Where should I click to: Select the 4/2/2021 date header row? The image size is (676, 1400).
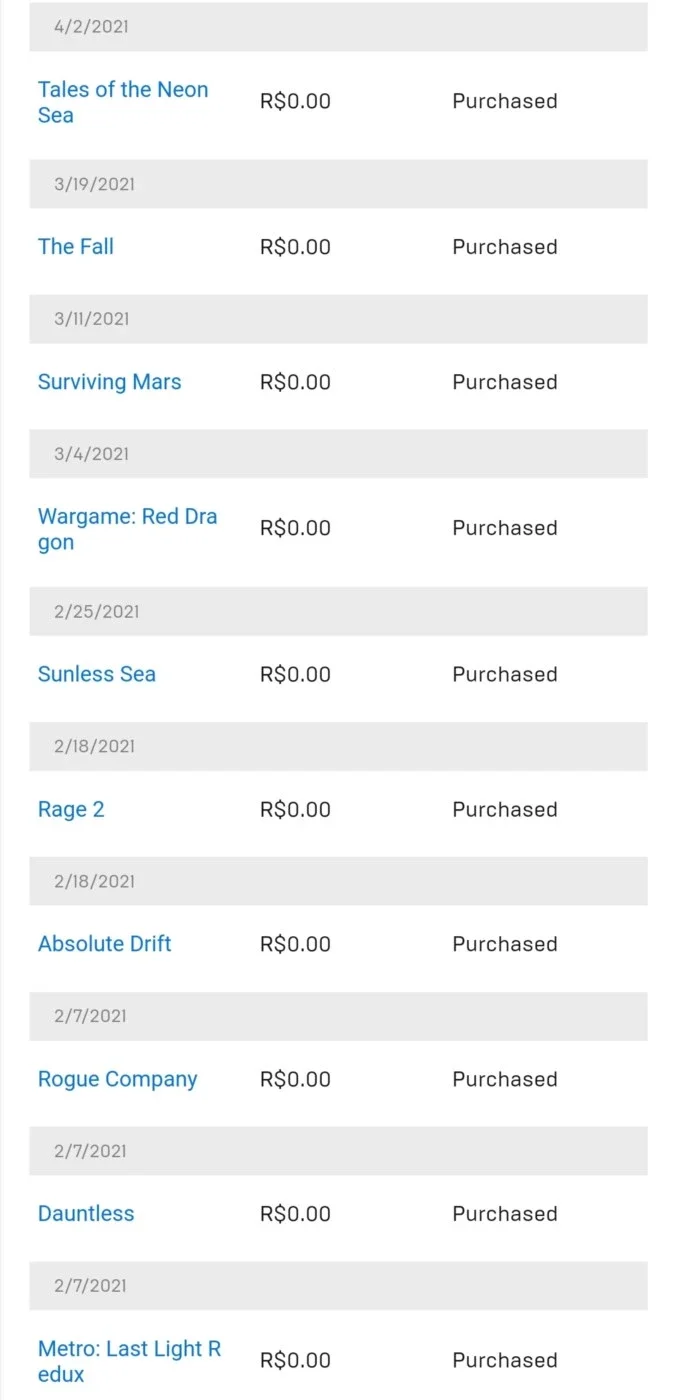338,27
